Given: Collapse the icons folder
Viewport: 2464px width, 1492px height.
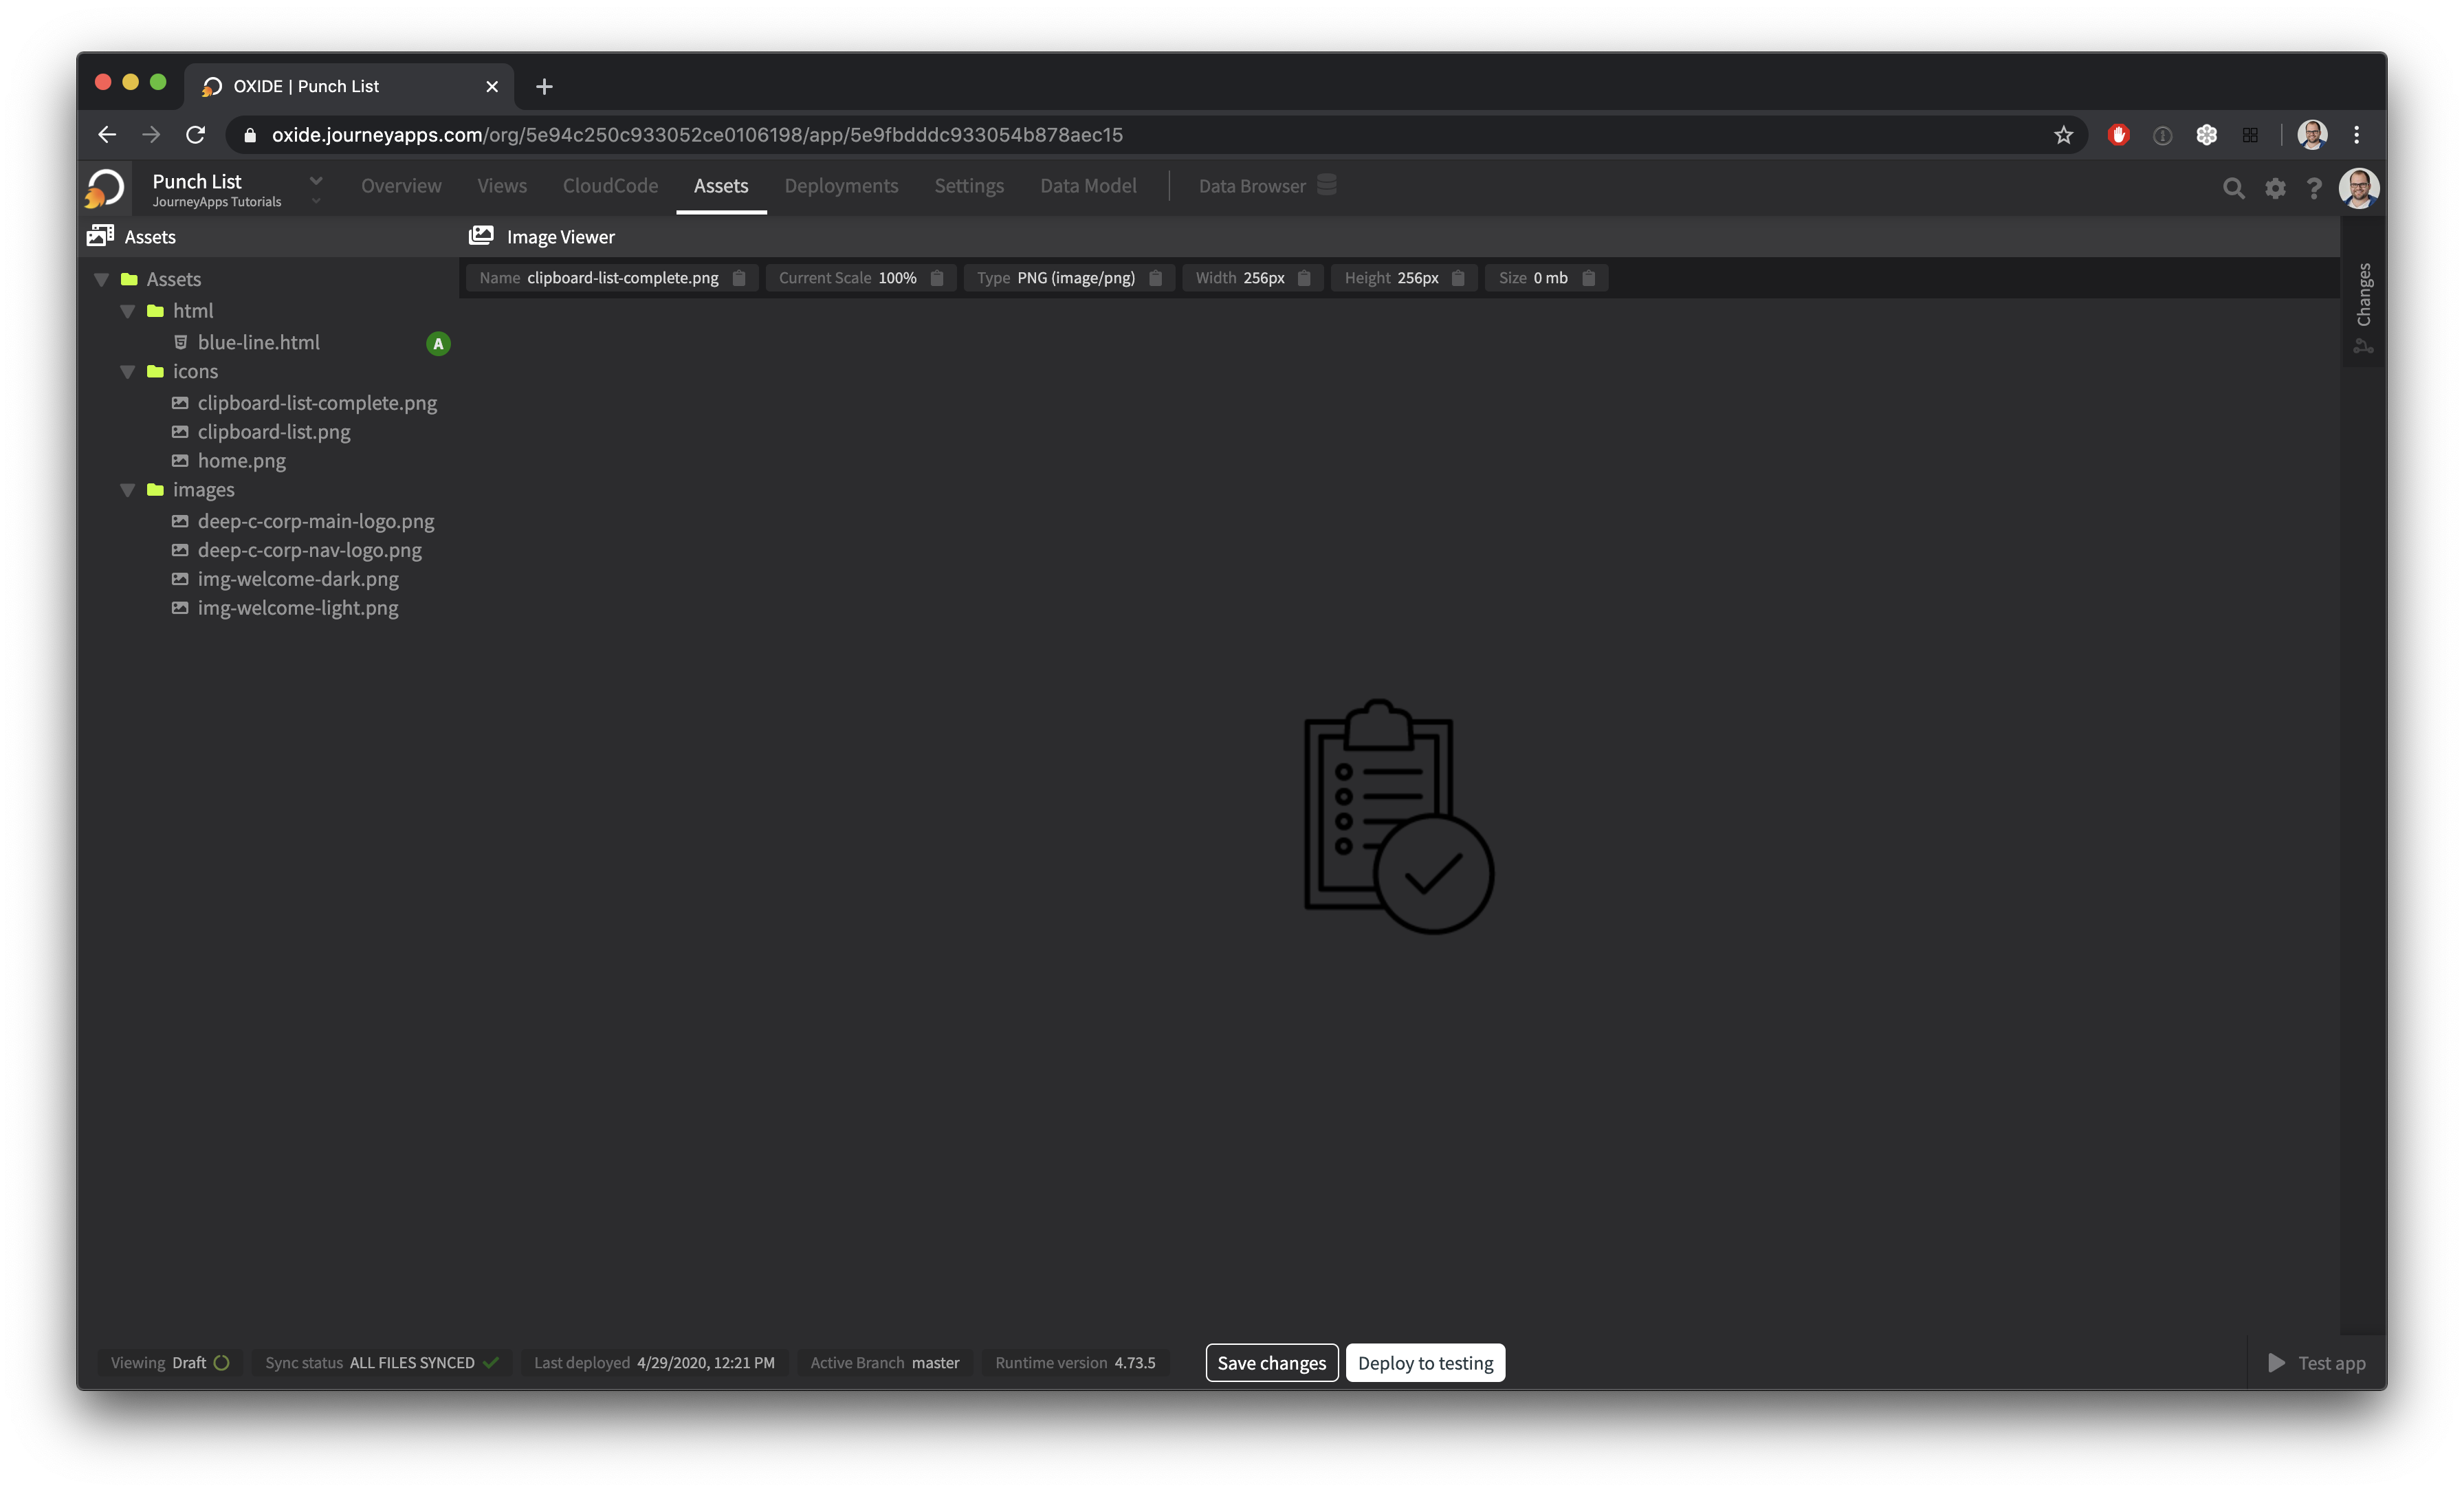Looking at the screenshot, I should (x=127, y=372).
